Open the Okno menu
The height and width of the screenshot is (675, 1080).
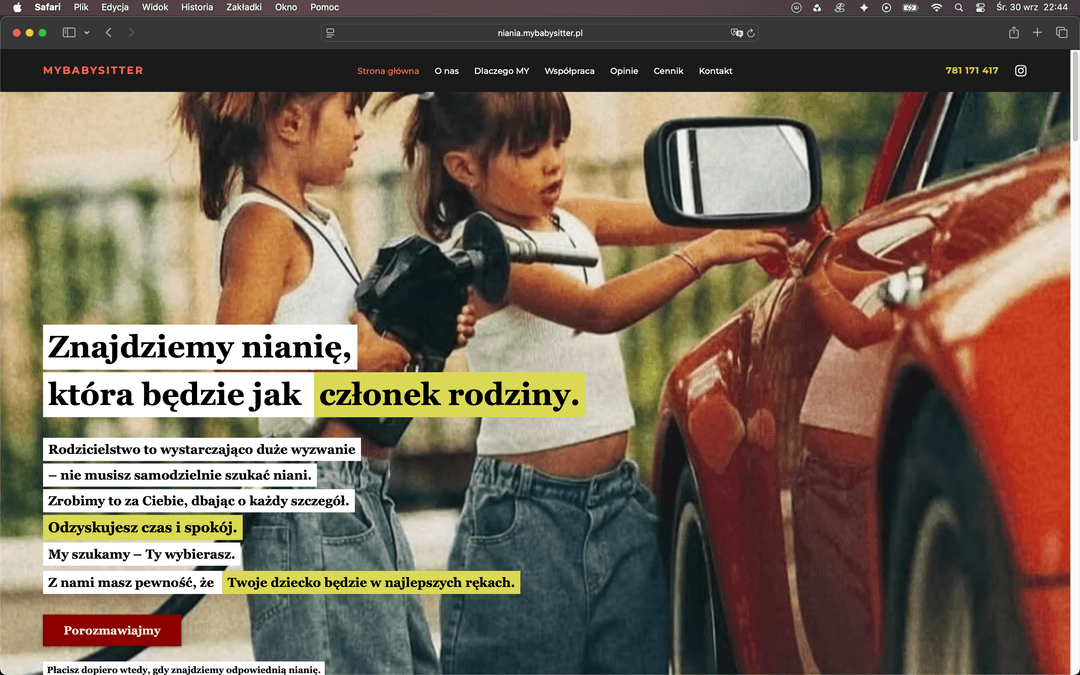coord(286,8)
